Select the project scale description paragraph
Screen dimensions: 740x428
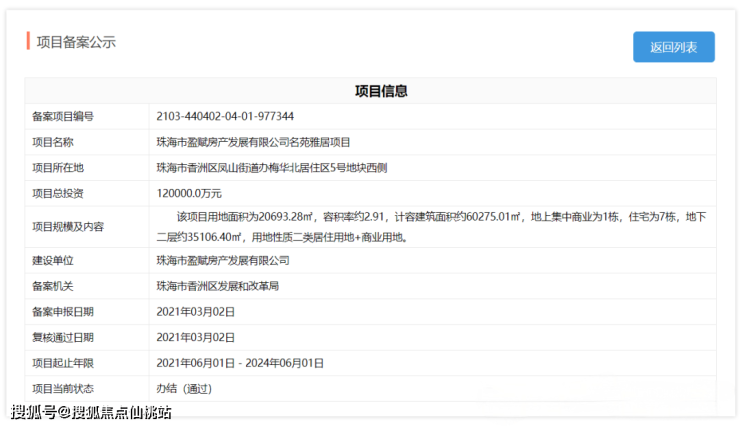(430, 227)
